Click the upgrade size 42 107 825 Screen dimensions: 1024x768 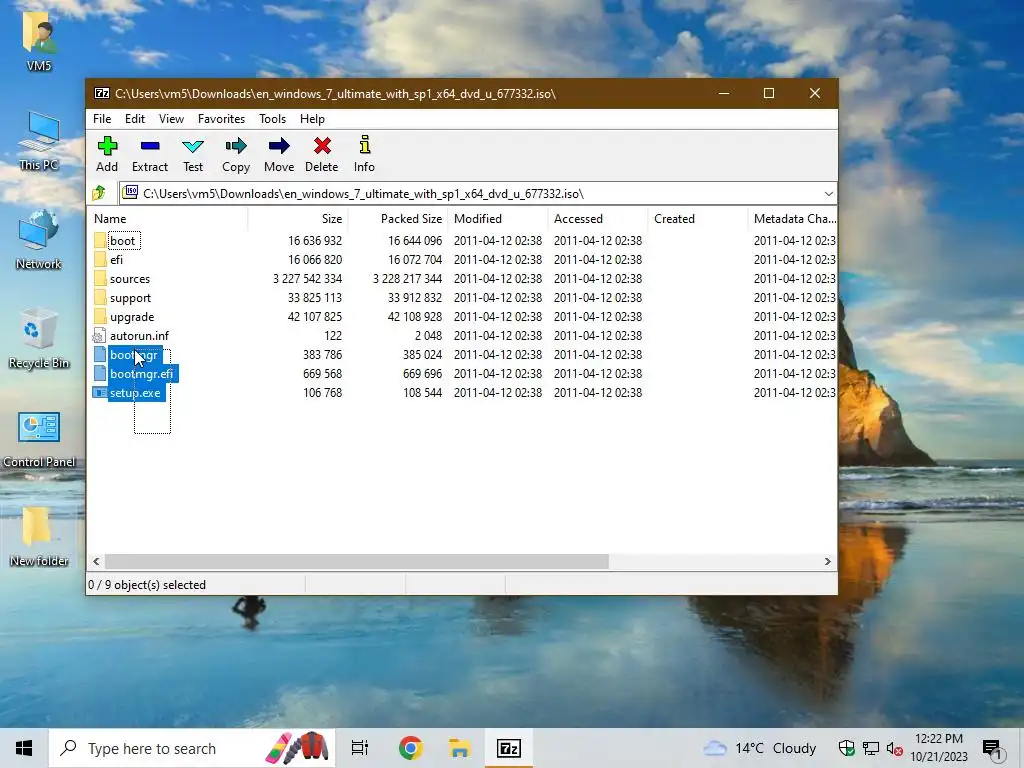pyautogui.click(x=315, y=317)
